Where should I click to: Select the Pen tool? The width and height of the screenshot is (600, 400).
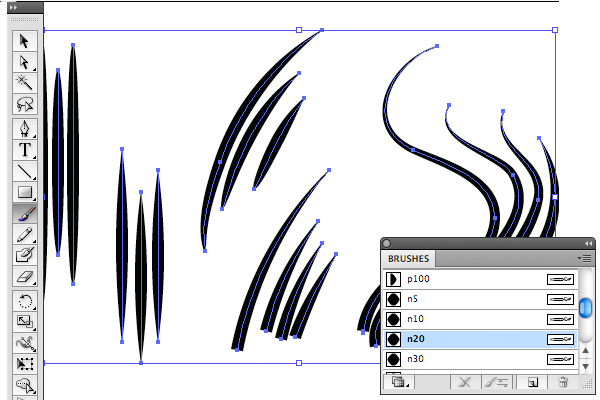(25, 129)
